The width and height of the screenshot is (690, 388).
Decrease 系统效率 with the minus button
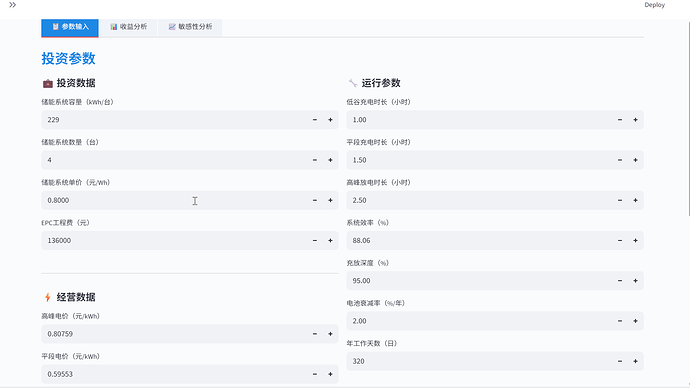pyautogui.click(x=620, y=241)
